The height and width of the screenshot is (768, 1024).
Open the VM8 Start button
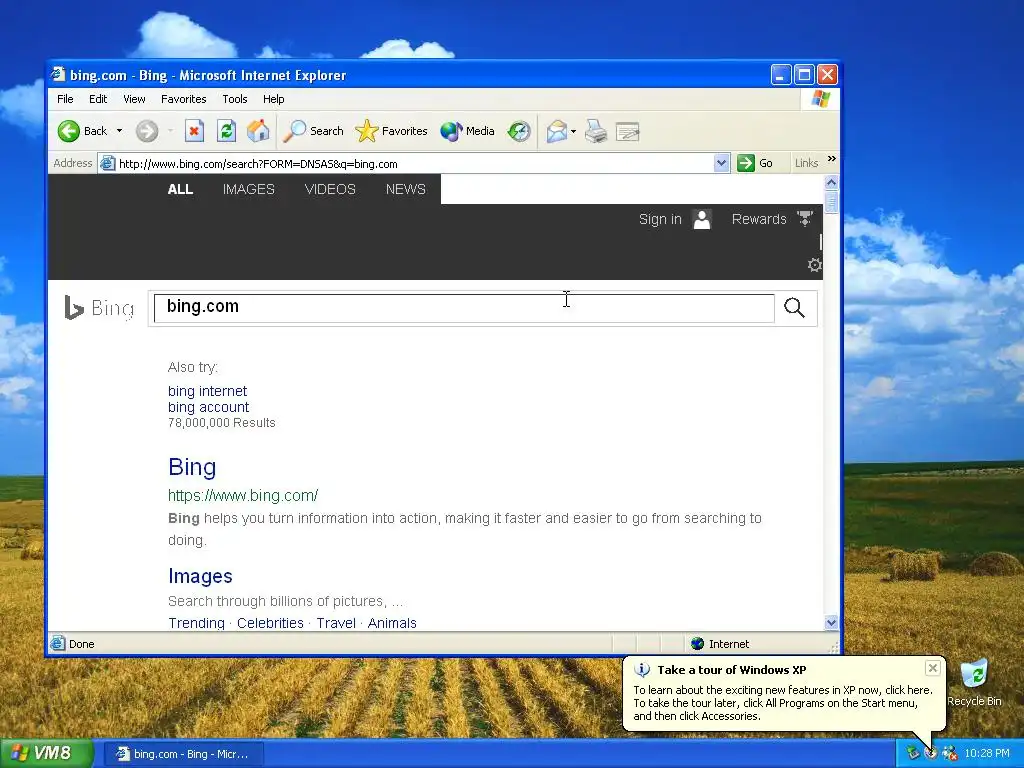coord(46,753)
